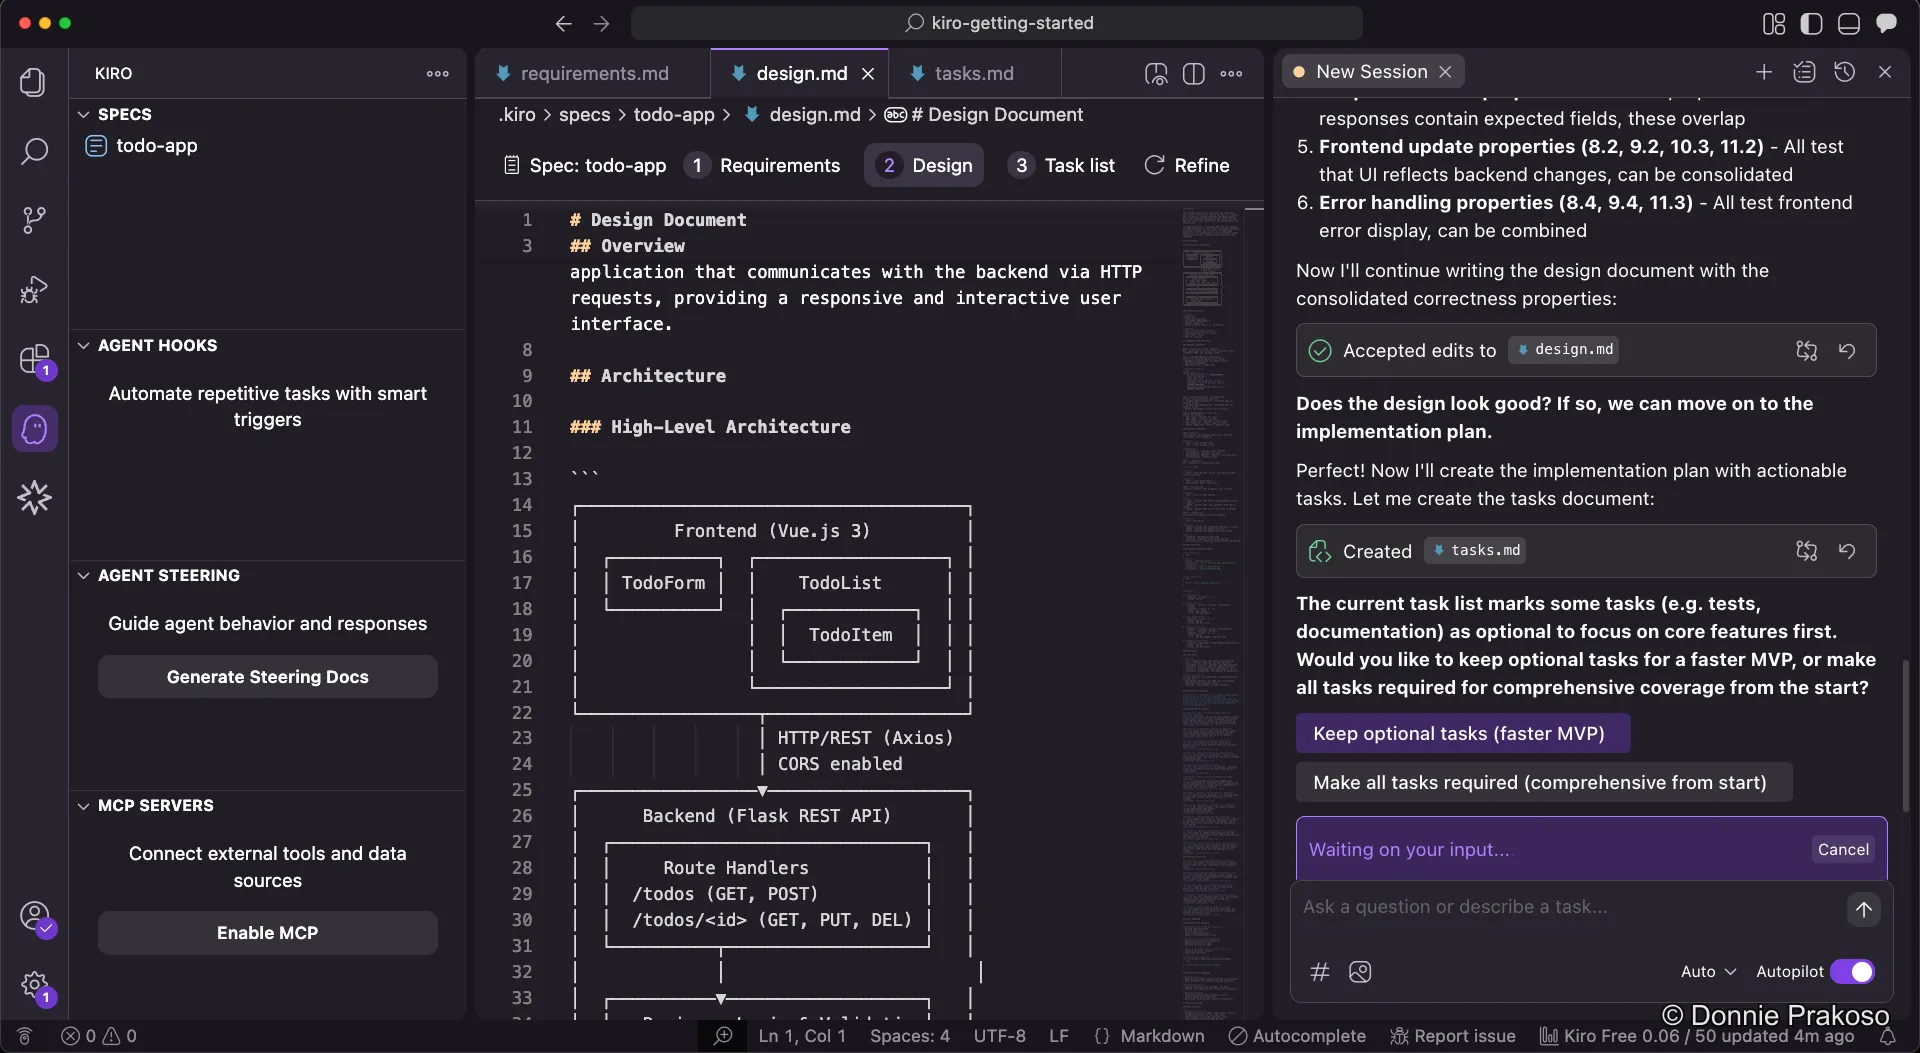1920x1053 pixels.
Task: Click the split editor icon
Action: click(x=1195, y=73)
